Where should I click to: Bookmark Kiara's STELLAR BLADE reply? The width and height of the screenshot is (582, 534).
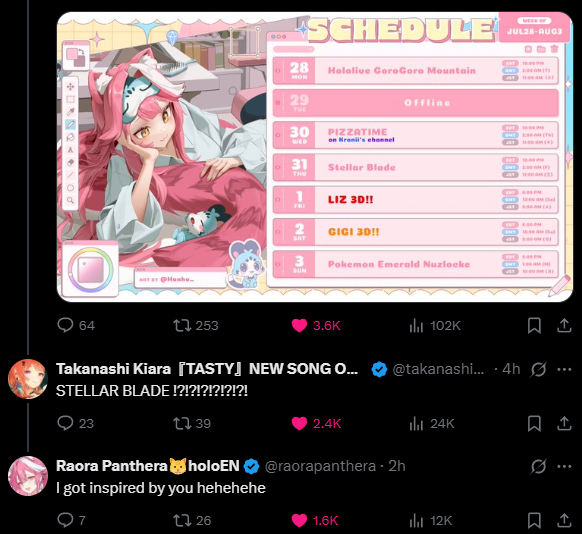pyautogui.click(x=534, y=423)
